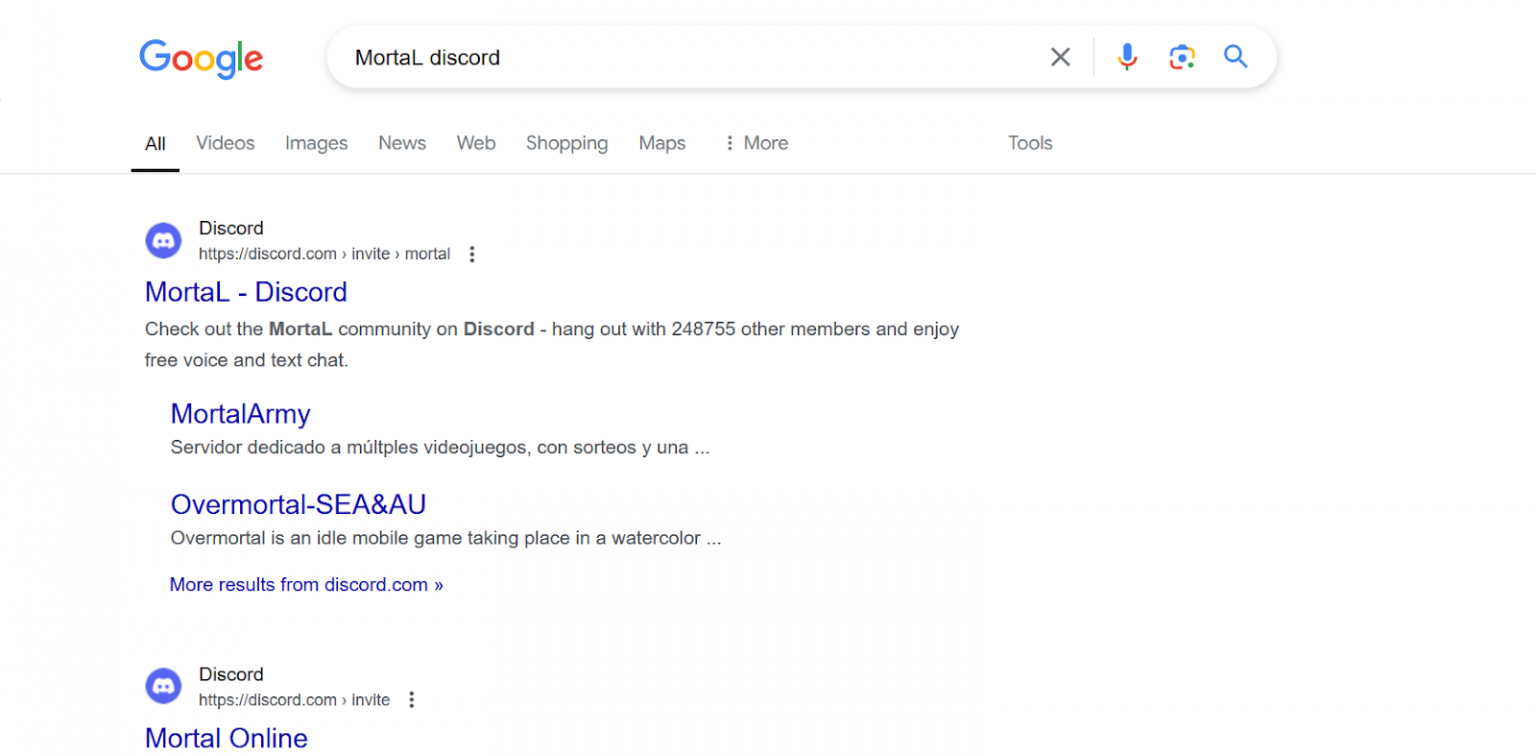Open the Overmortal-SEA&AU link
The image size is (1536, 756).
point(298,504)
